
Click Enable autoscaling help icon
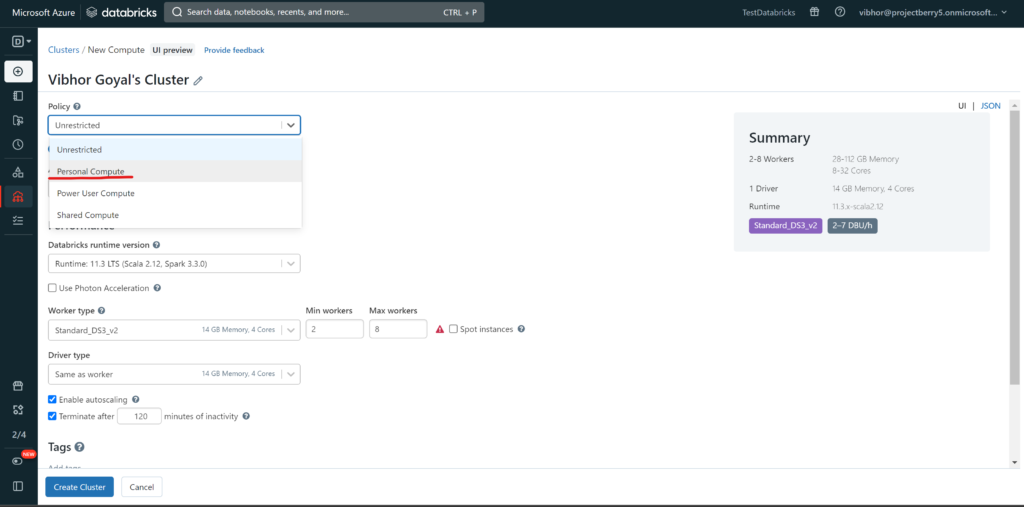136,399
